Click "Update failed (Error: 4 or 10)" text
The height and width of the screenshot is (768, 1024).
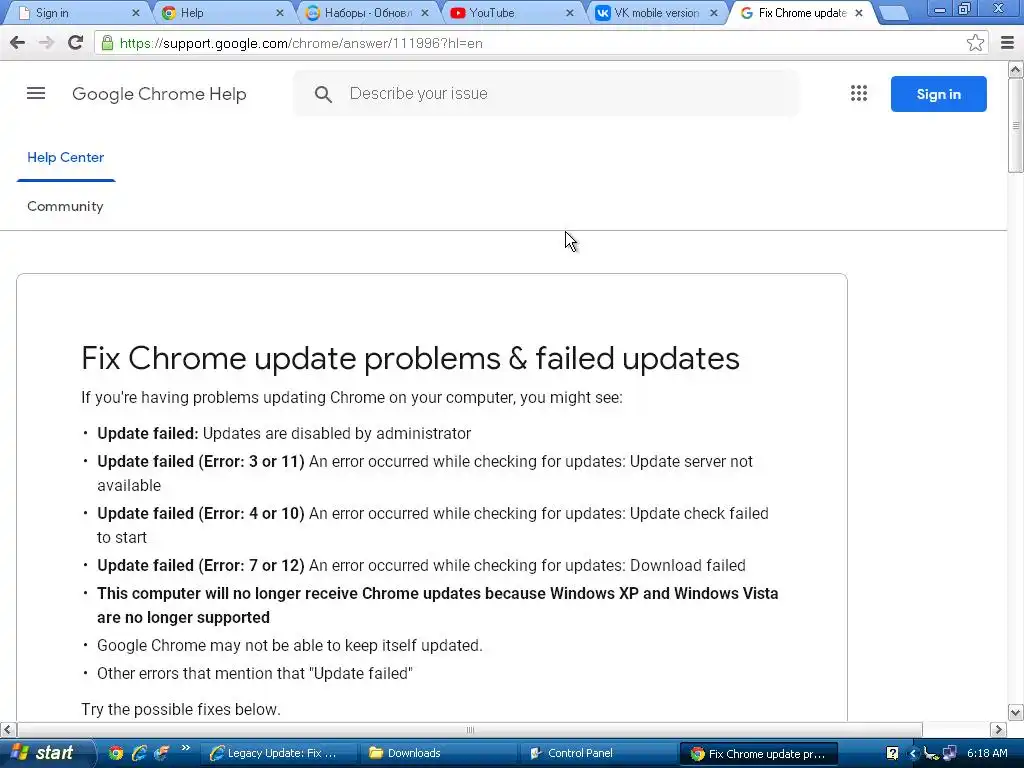point(201,514)
